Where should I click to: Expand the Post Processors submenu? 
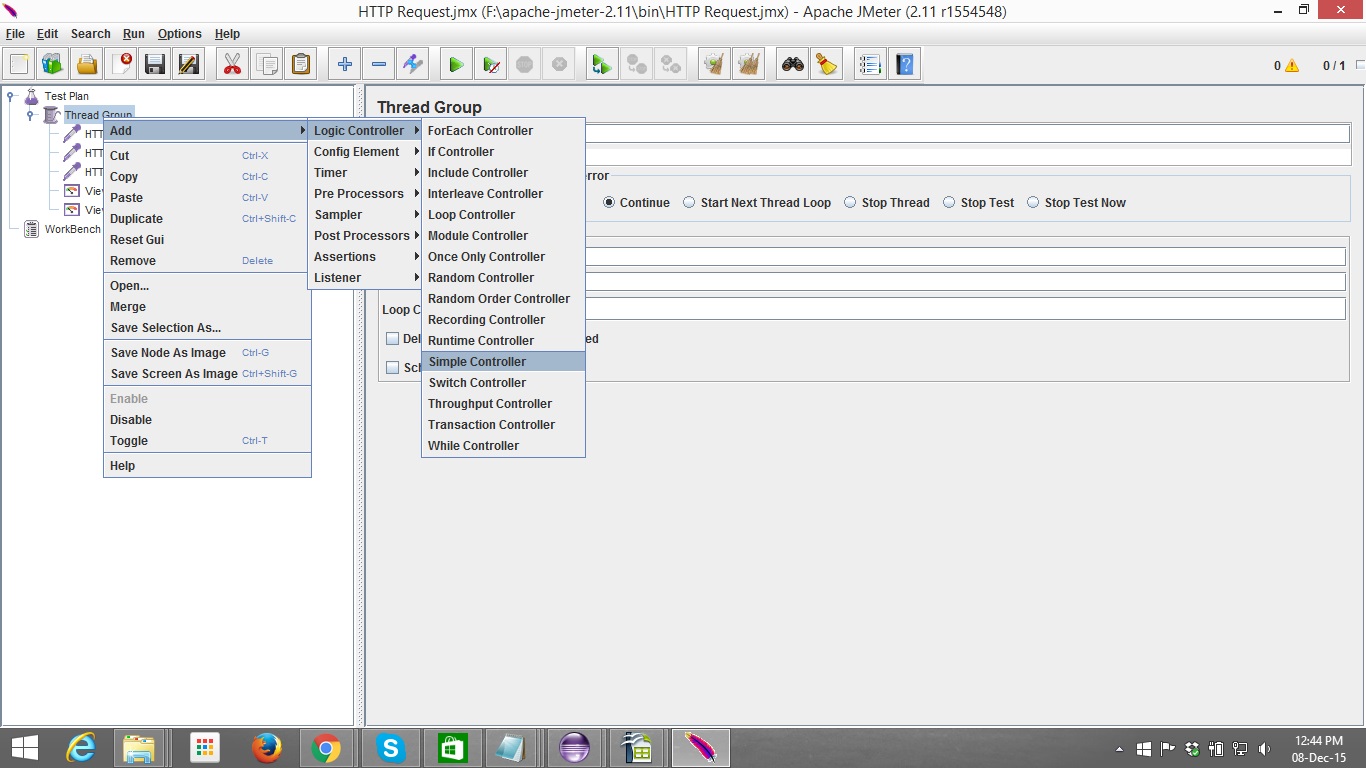(x=364, y=236)
